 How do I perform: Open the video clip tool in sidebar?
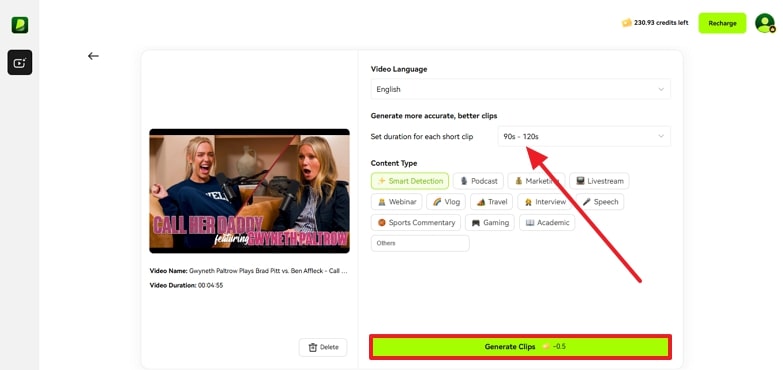coord(20,62)
